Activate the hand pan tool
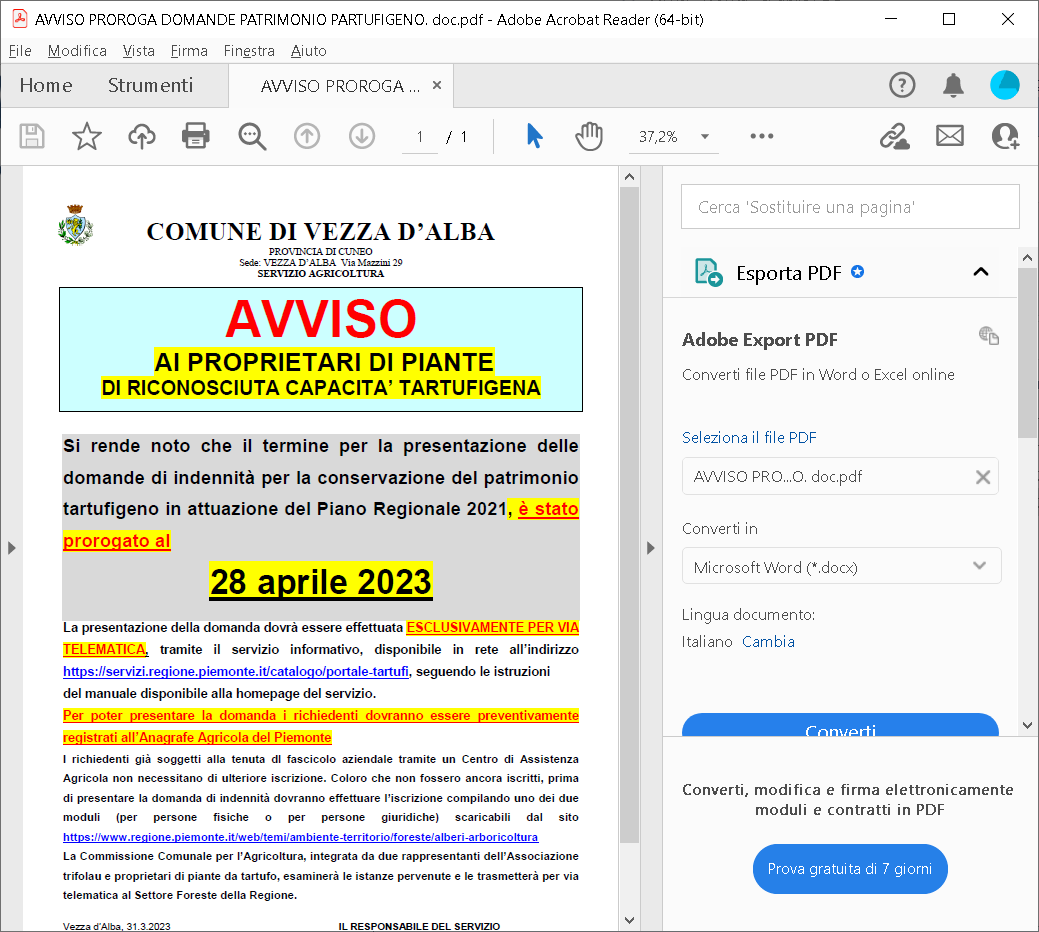Viewport: 1039px width, 932px height. [589, 136]
